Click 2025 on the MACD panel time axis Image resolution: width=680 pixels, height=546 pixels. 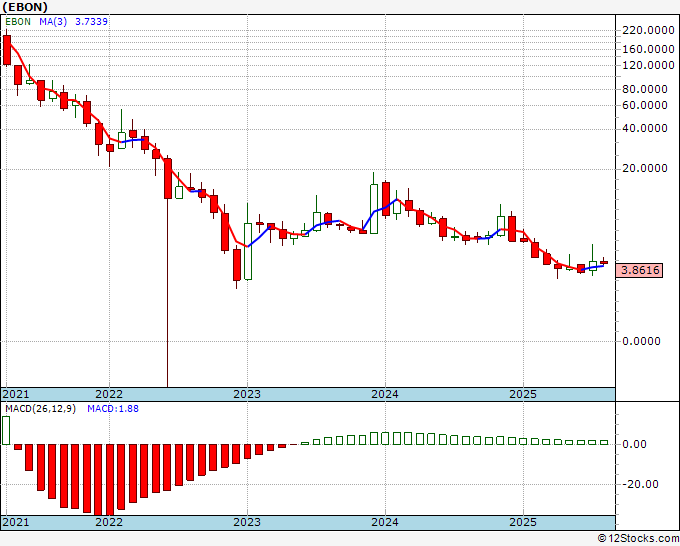[x=523, y=522]
